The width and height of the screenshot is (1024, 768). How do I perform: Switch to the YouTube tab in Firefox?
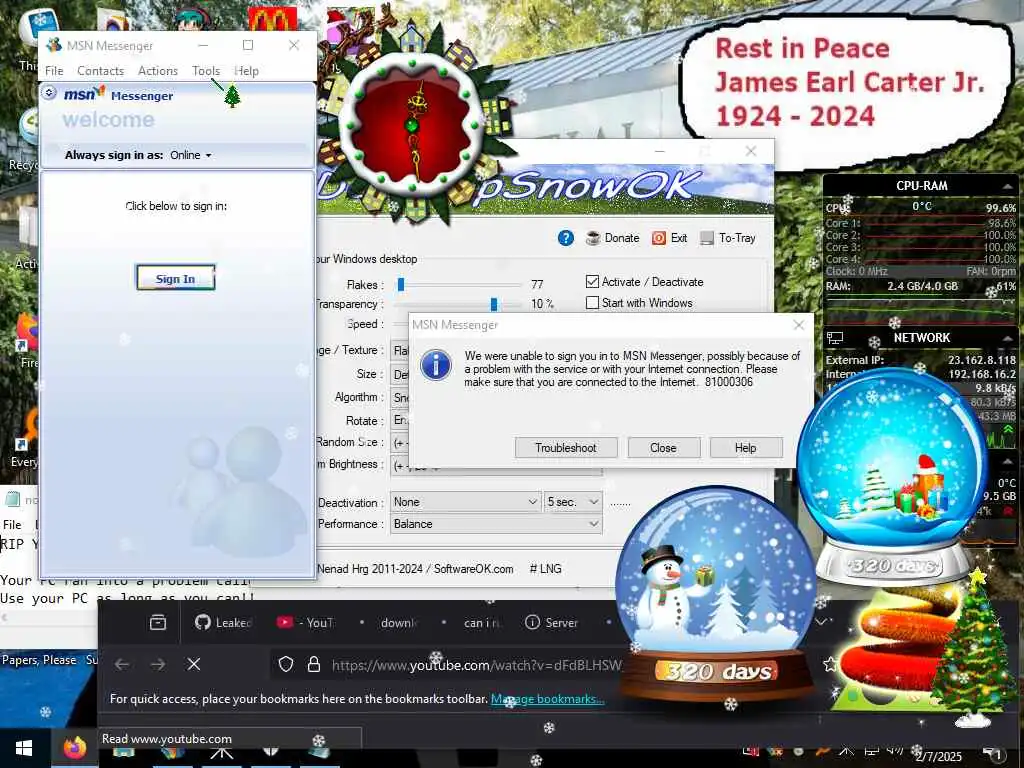tap(306, 622)
